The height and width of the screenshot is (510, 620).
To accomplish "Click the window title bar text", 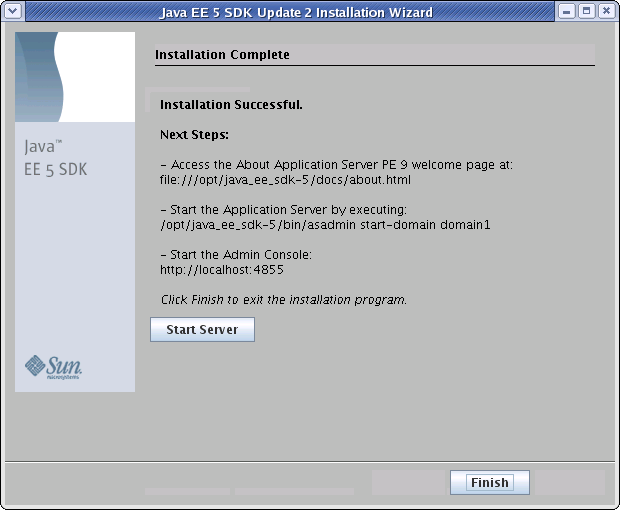I will 296,12.
